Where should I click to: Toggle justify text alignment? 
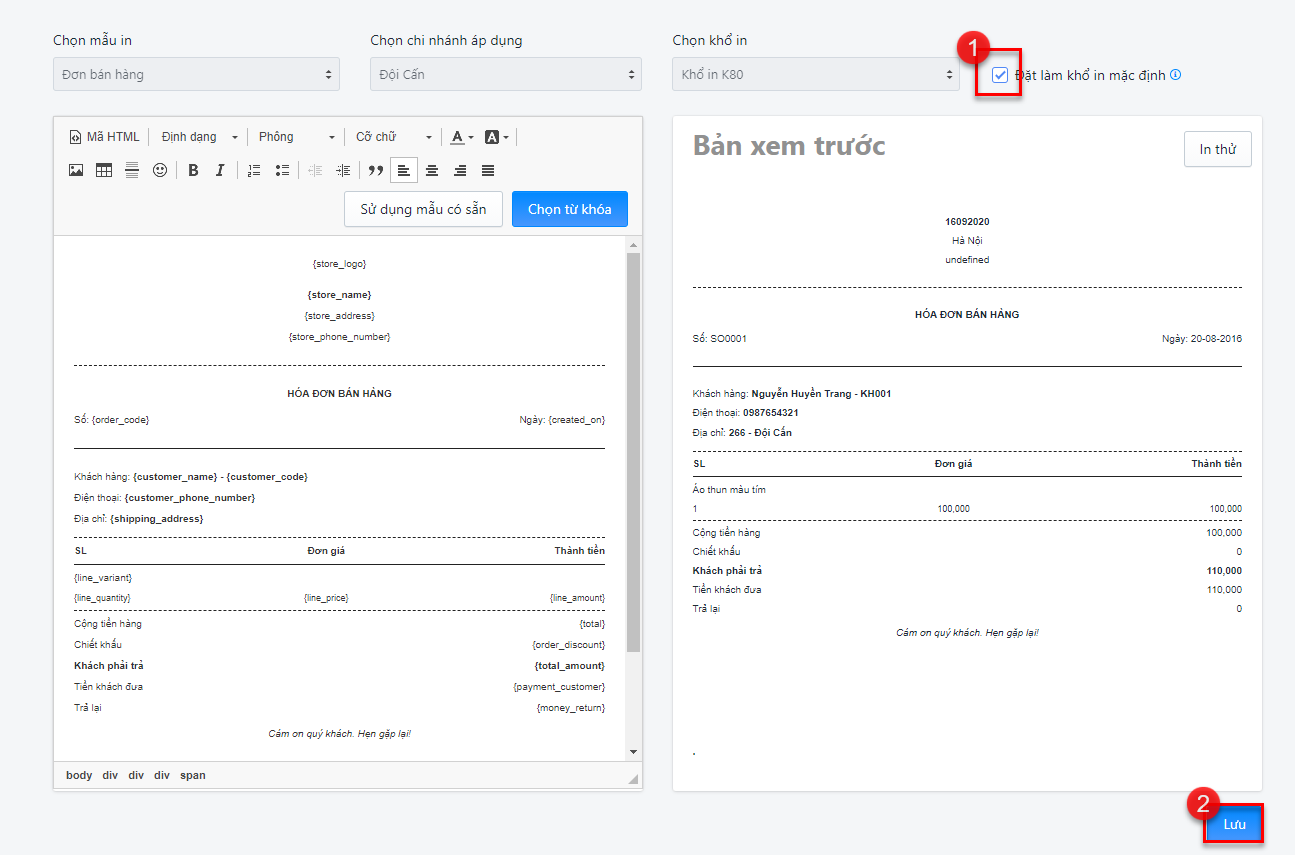tap(488, 170)
